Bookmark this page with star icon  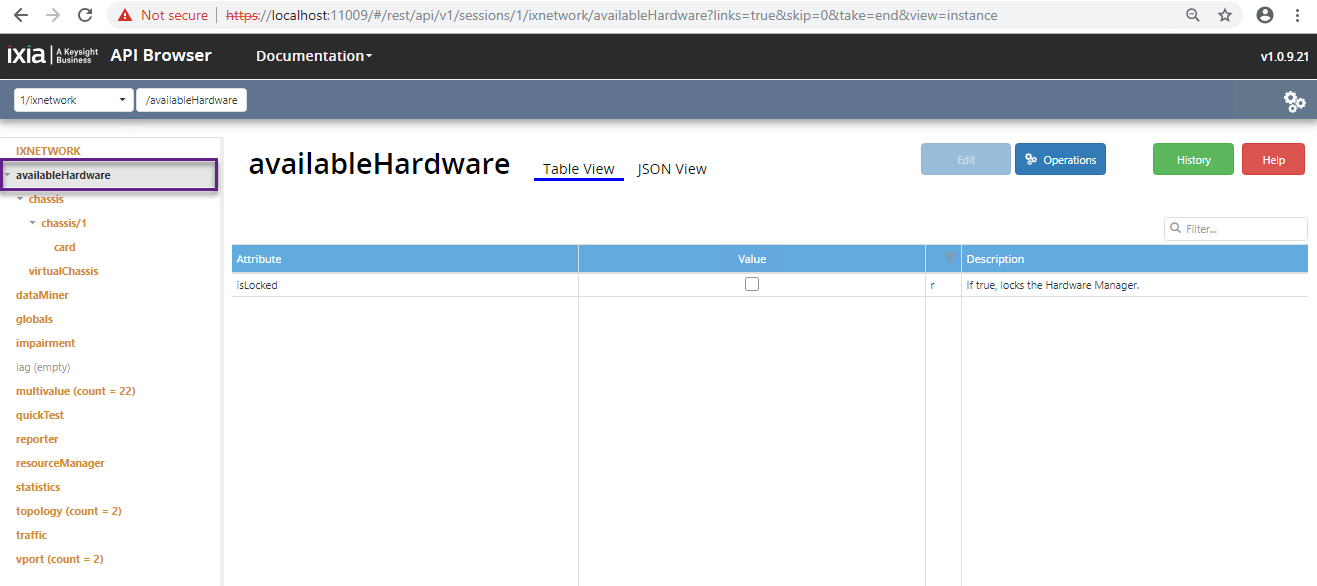click(1224, 15)
